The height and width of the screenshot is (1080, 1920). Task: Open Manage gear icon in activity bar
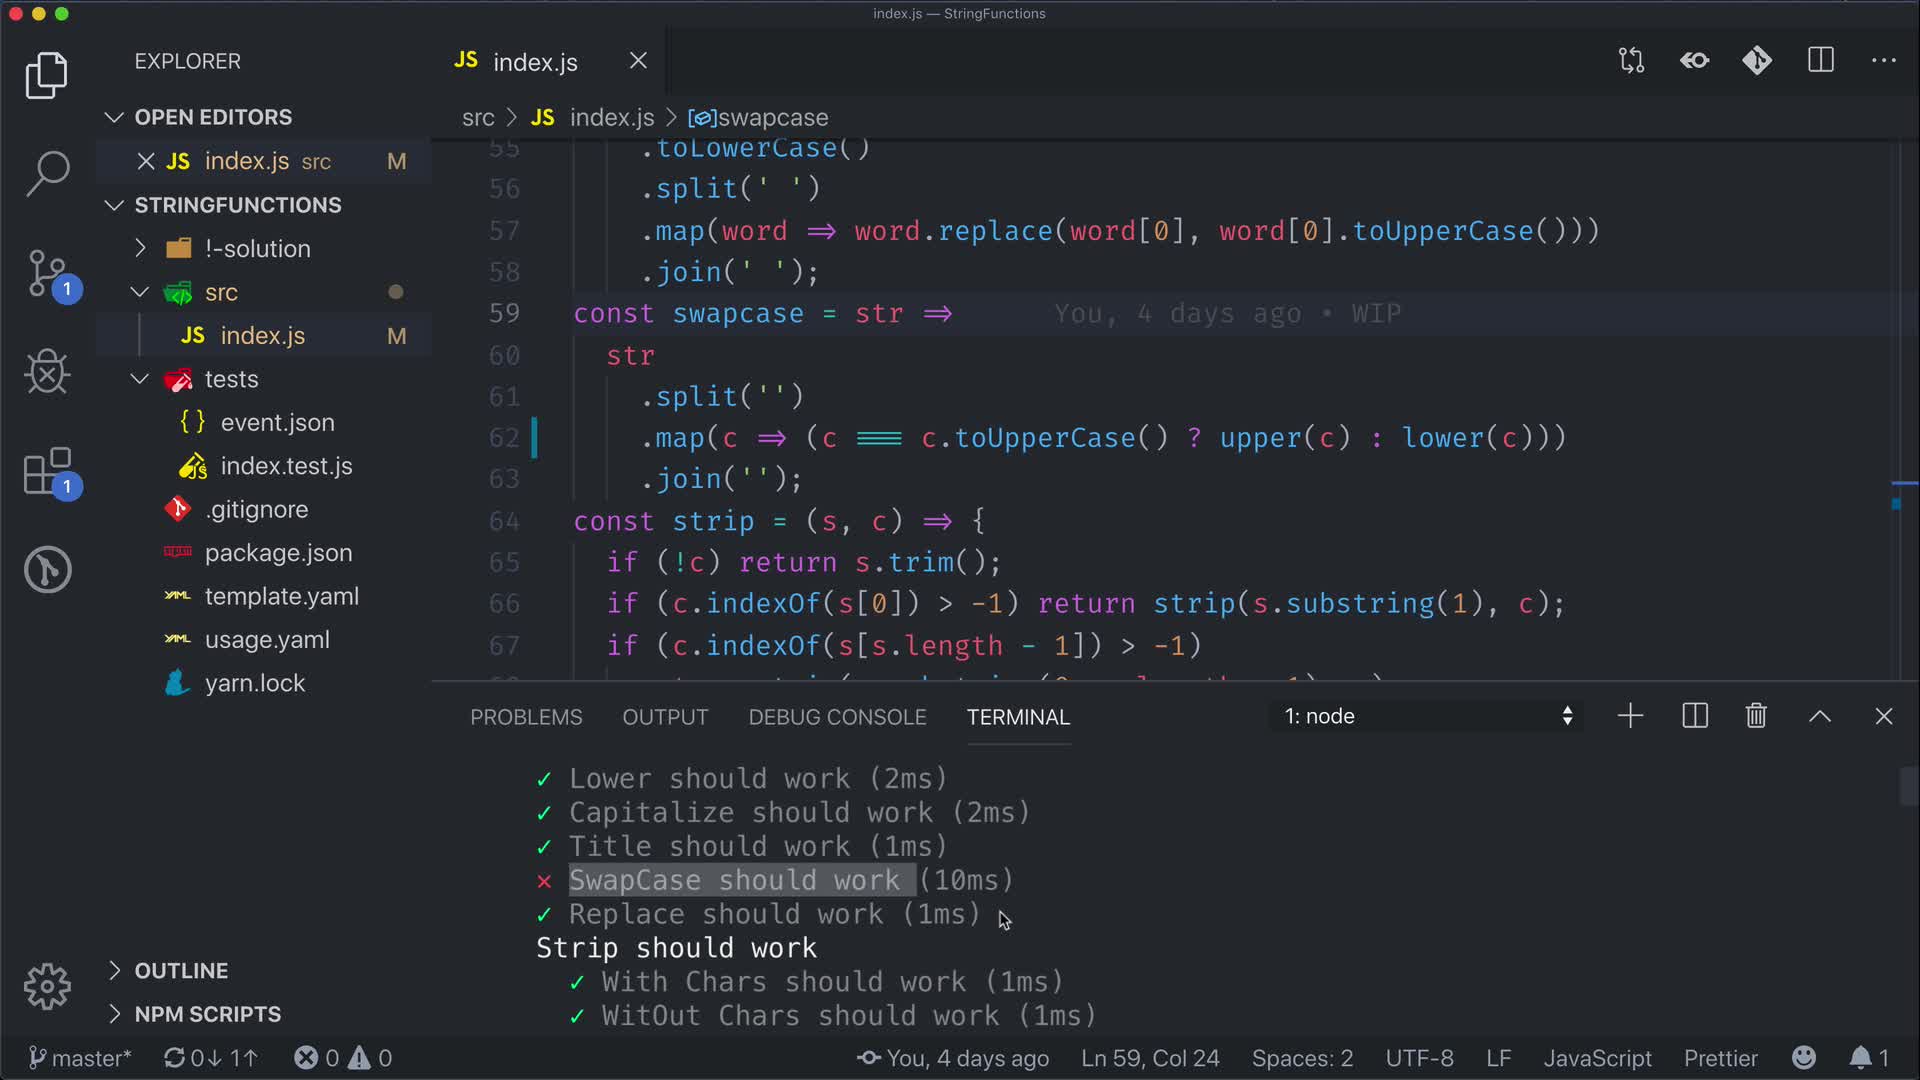[x=47, y=987]
